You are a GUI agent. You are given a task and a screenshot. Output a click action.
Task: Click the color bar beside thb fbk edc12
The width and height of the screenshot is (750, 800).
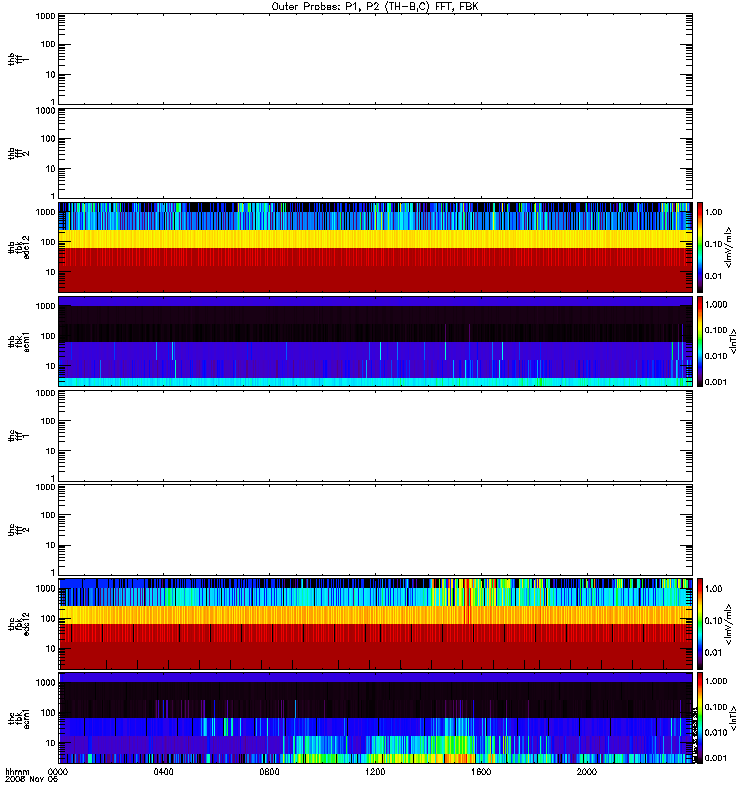700,247
